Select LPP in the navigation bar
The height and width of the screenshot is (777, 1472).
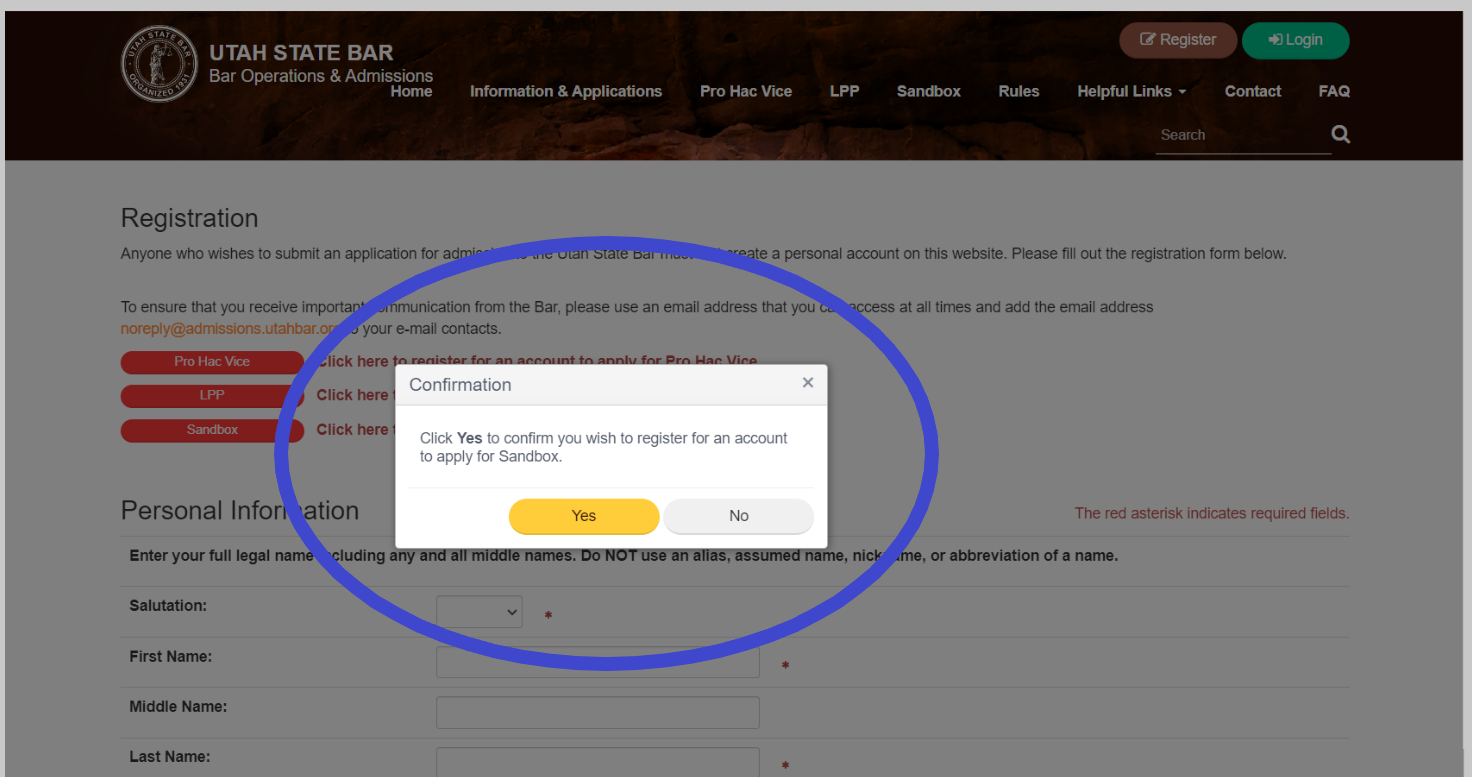[844, 91]
